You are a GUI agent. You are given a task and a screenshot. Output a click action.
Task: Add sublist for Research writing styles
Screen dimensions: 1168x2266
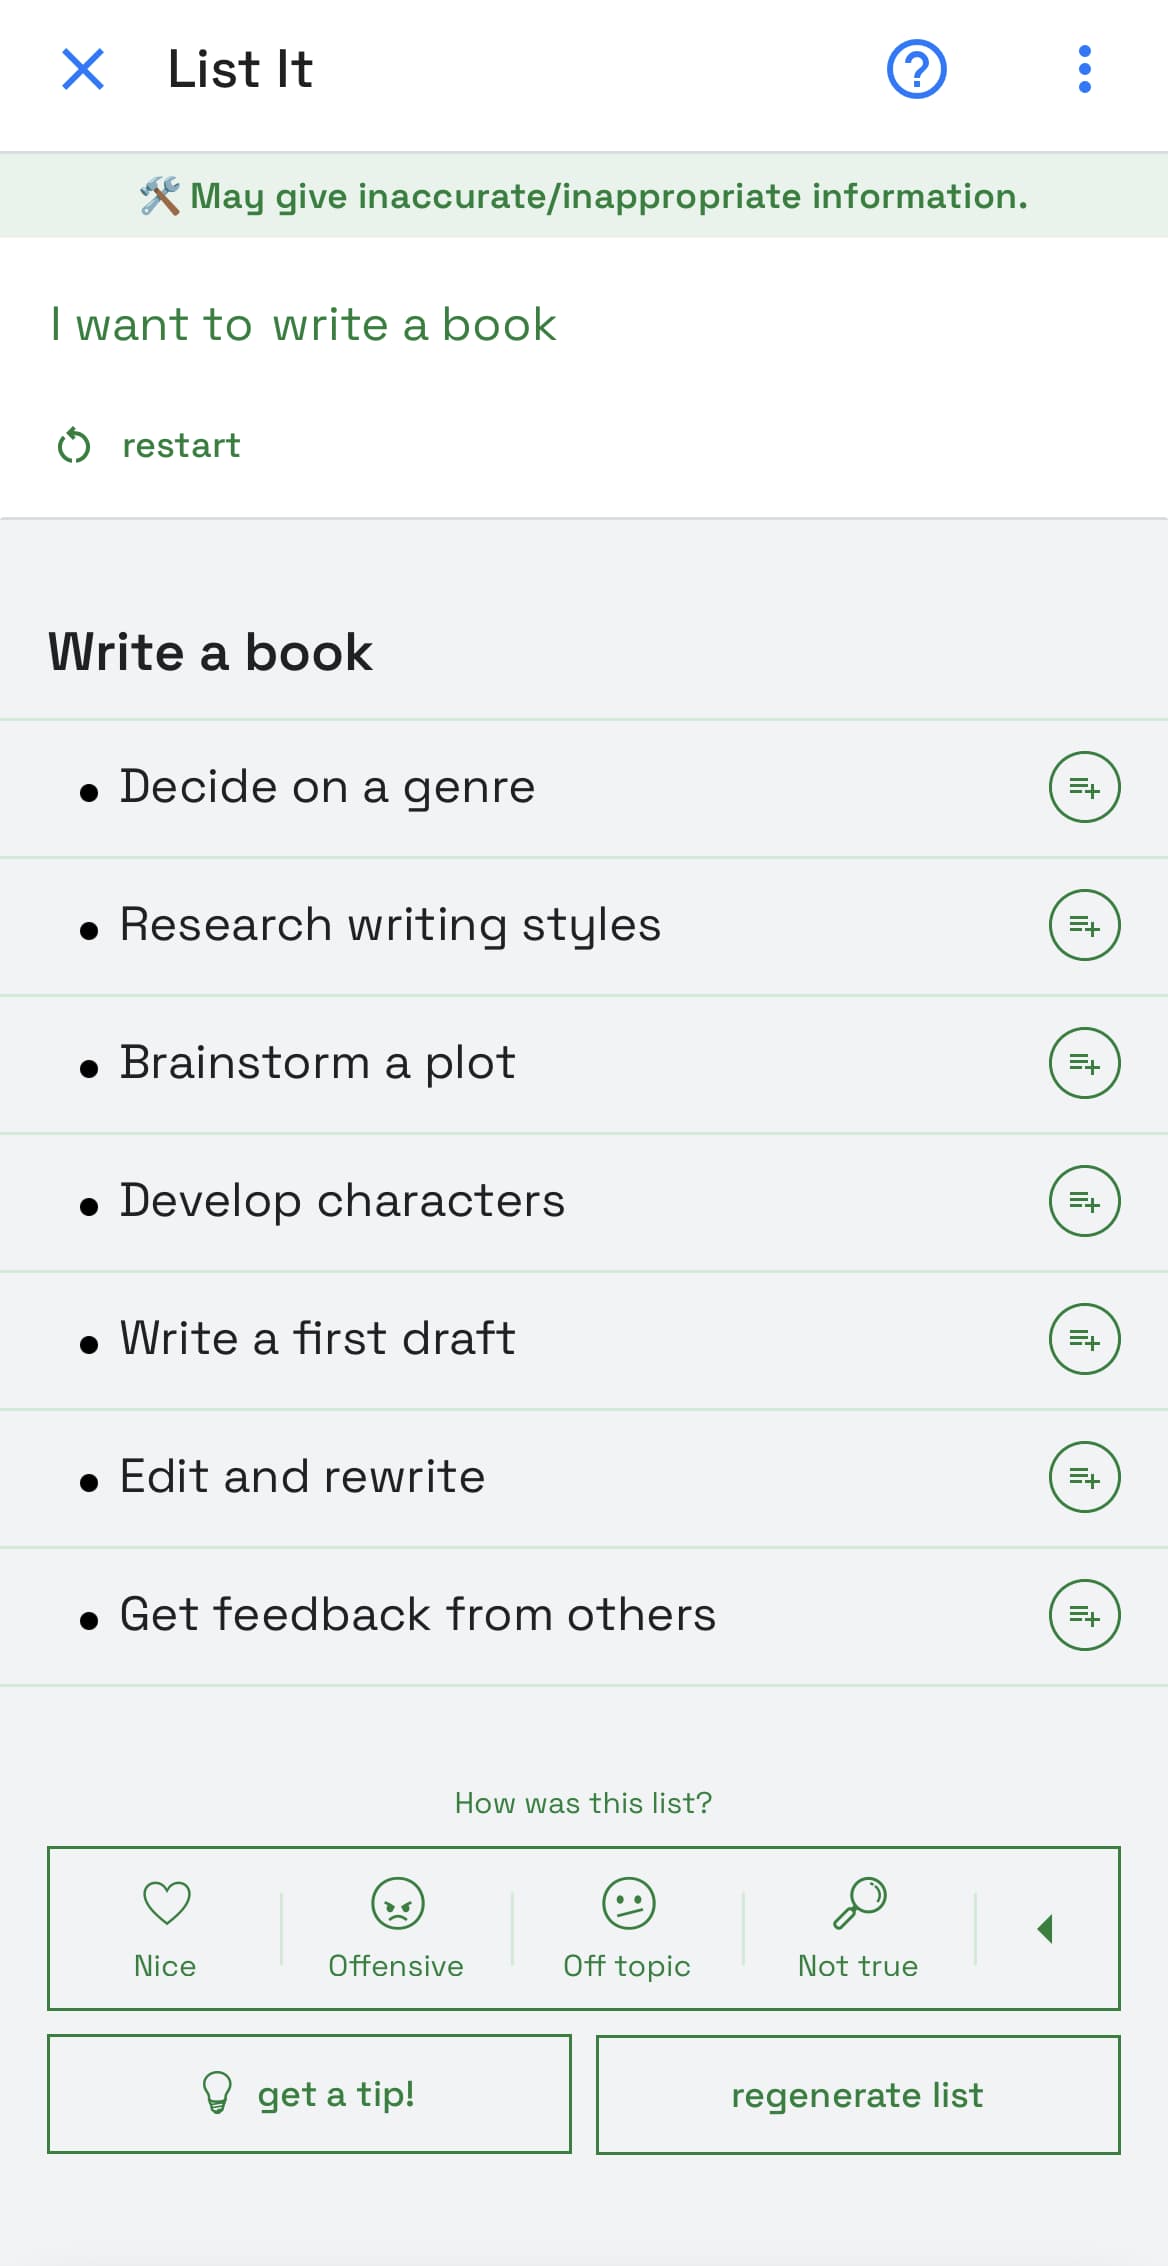(x=1084, y=926)
